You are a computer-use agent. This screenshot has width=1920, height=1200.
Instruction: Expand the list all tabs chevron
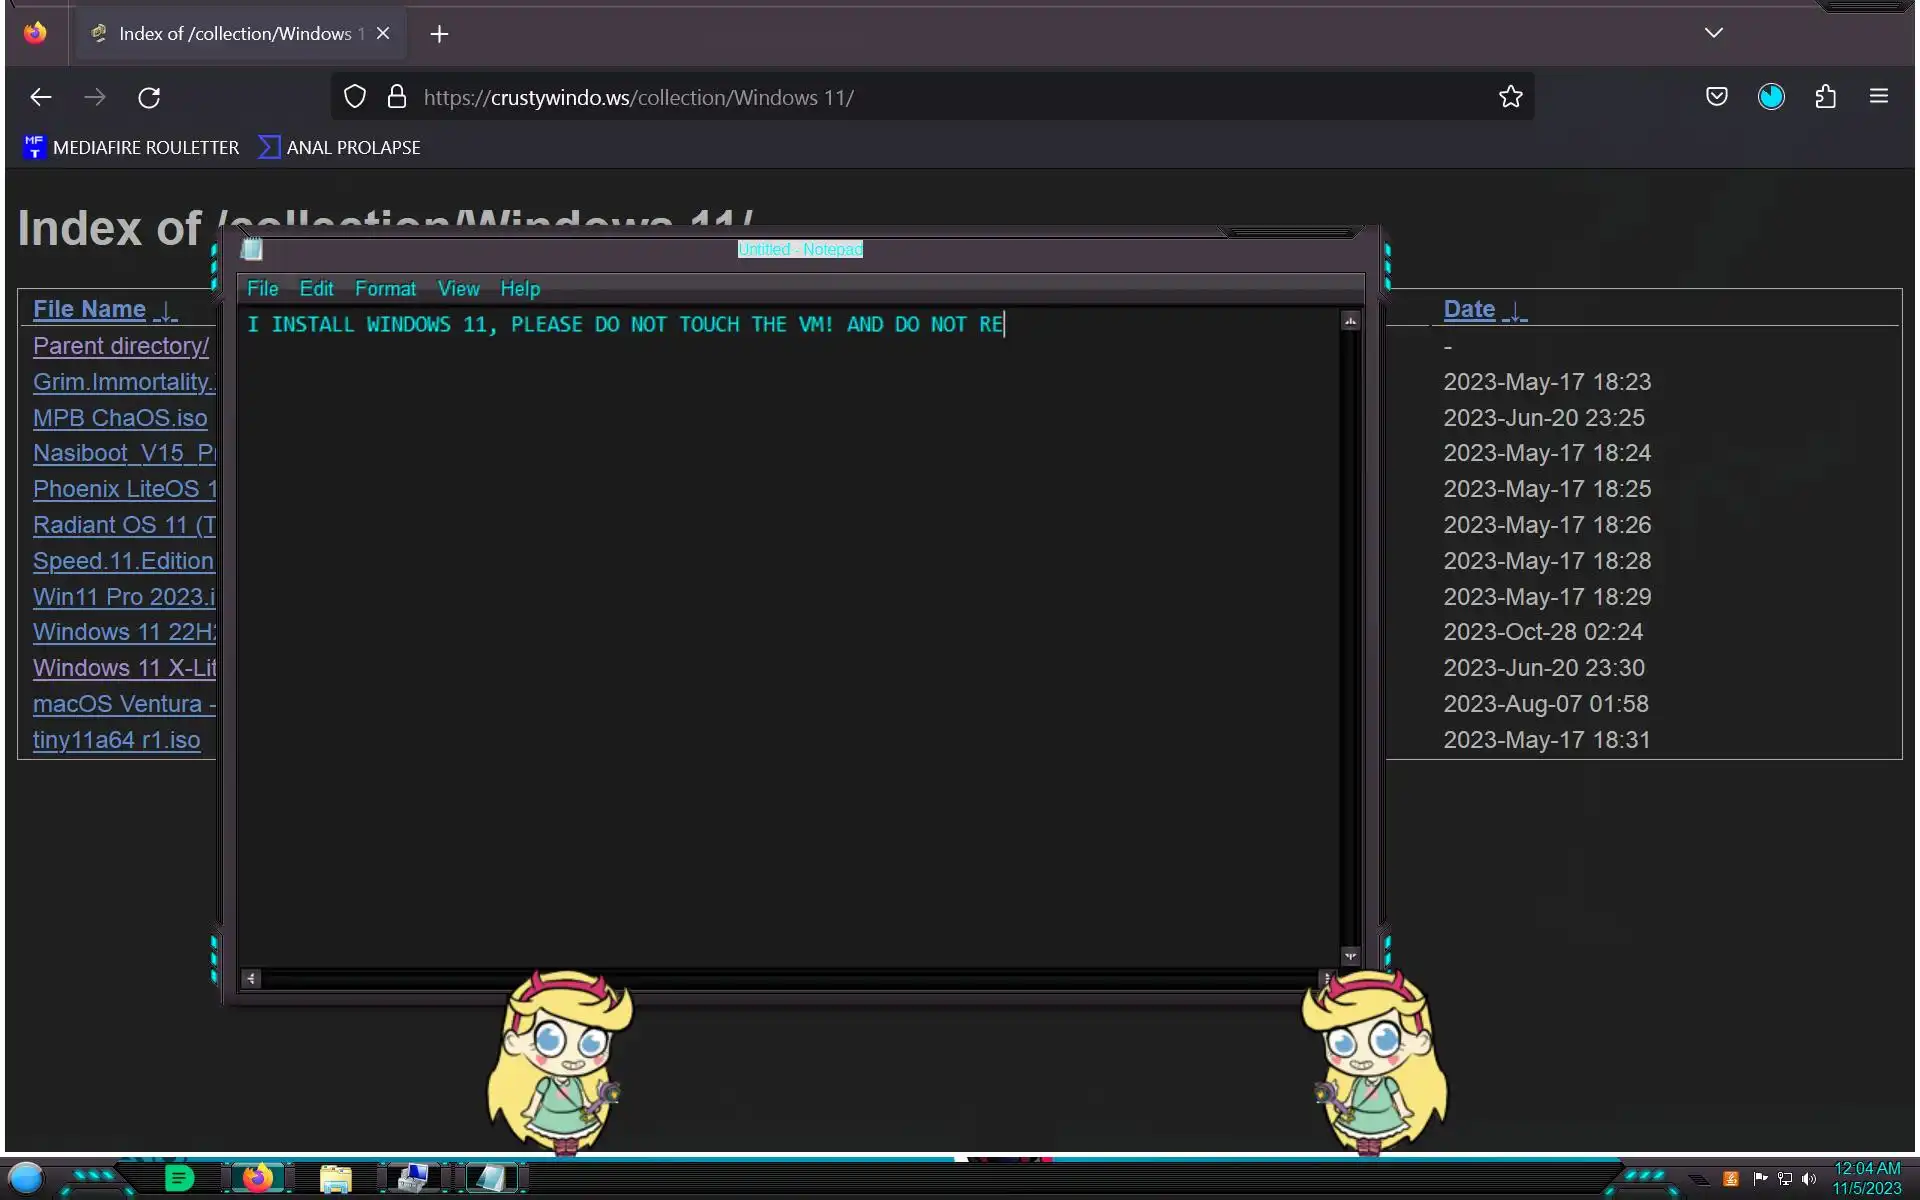tap(1713, 33)
